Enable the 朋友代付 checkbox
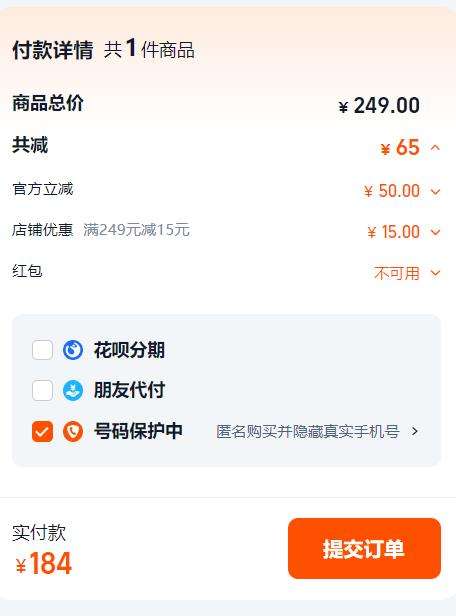456x616 pixels. pos(42,390)
